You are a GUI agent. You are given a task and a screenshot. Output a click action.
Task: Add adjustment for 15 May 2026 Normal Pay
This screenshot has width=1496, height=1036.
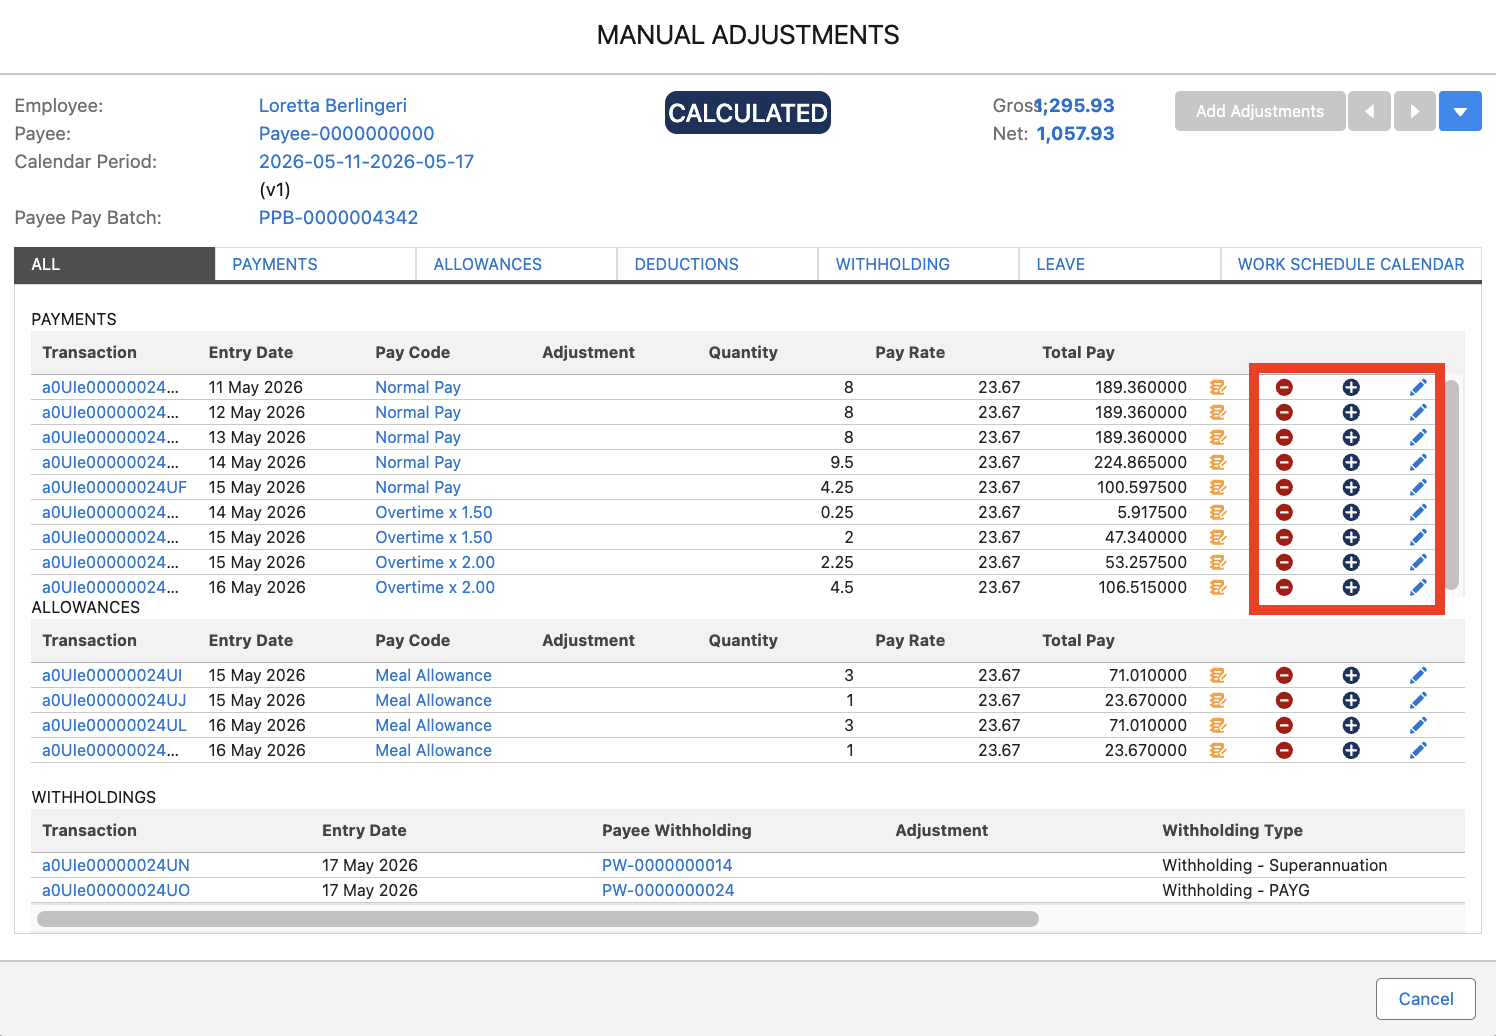[x=1351, y=487]
